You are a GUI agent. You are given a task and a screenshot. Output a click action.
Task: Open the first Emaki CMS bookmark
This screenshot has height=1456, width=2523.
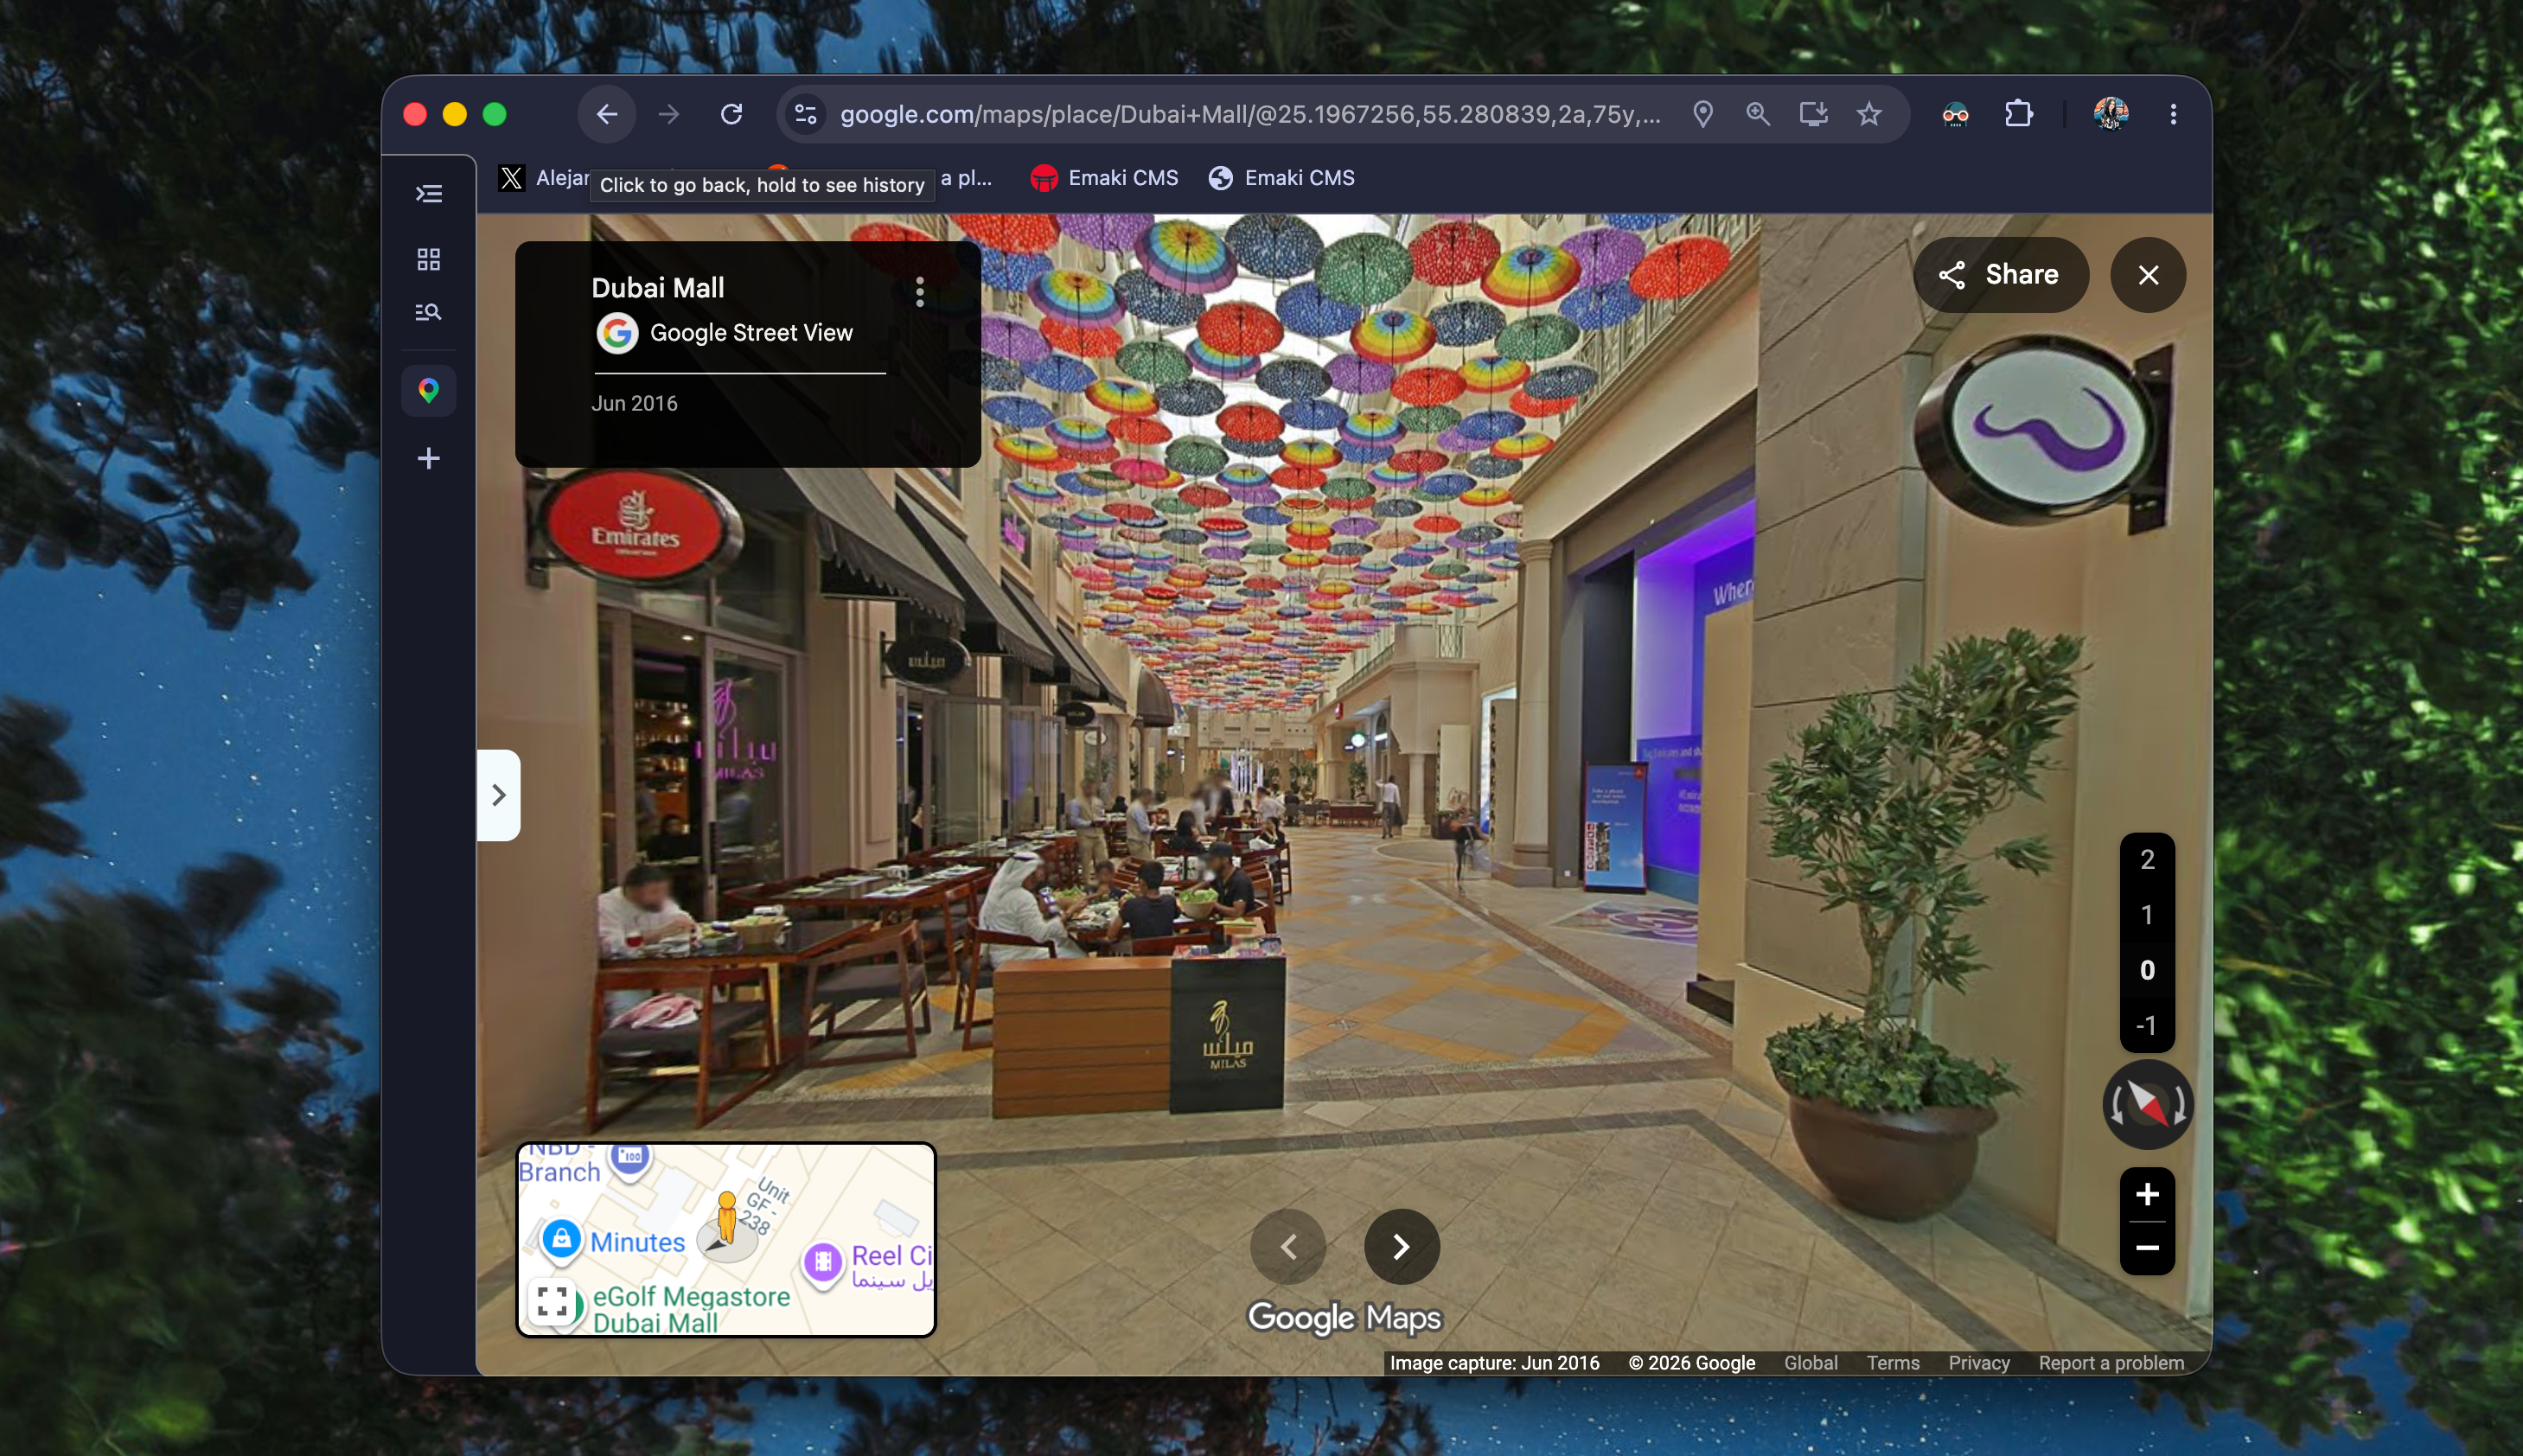(x=1104, y=178)
